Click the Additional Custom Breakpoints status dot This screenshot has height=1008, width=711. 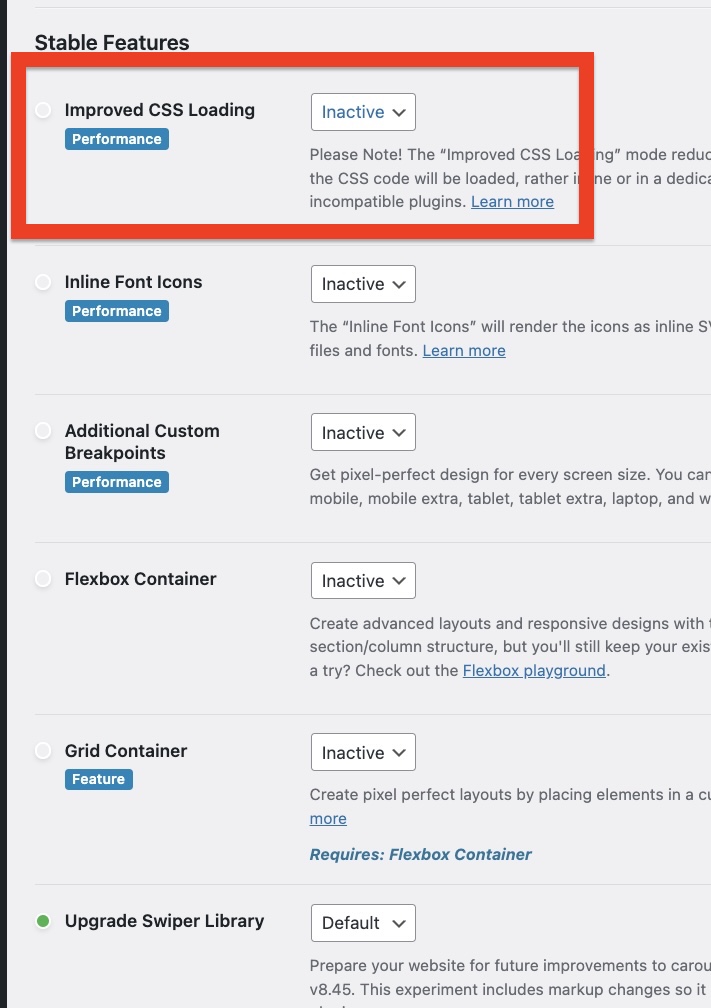(x=43, y=431)
